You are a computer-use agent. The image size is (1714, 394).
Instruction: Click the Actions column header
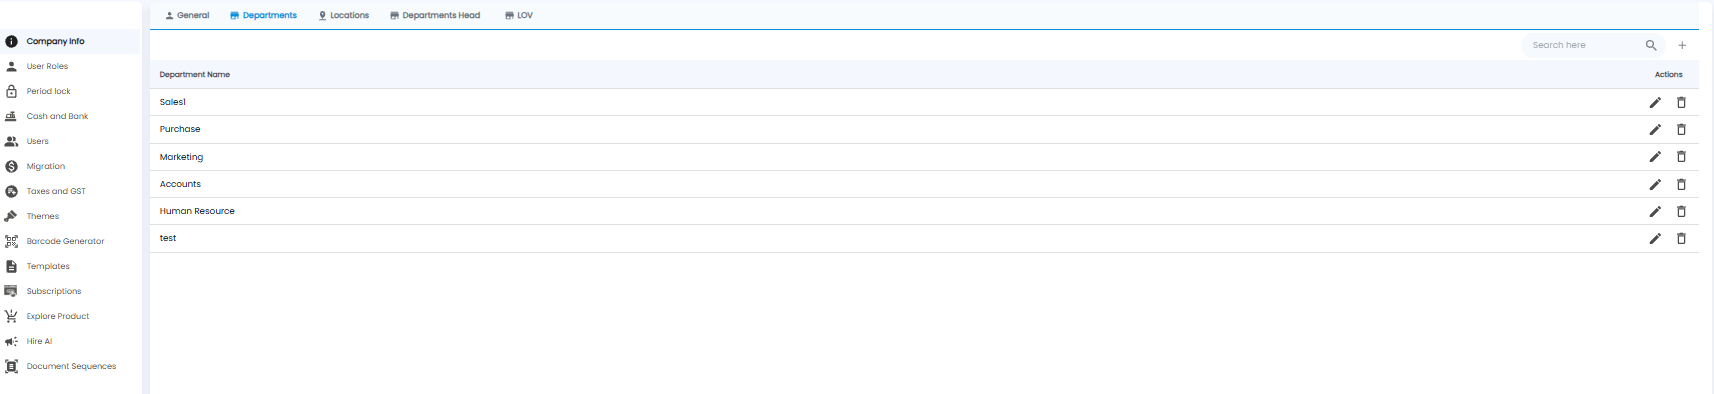1668,74
